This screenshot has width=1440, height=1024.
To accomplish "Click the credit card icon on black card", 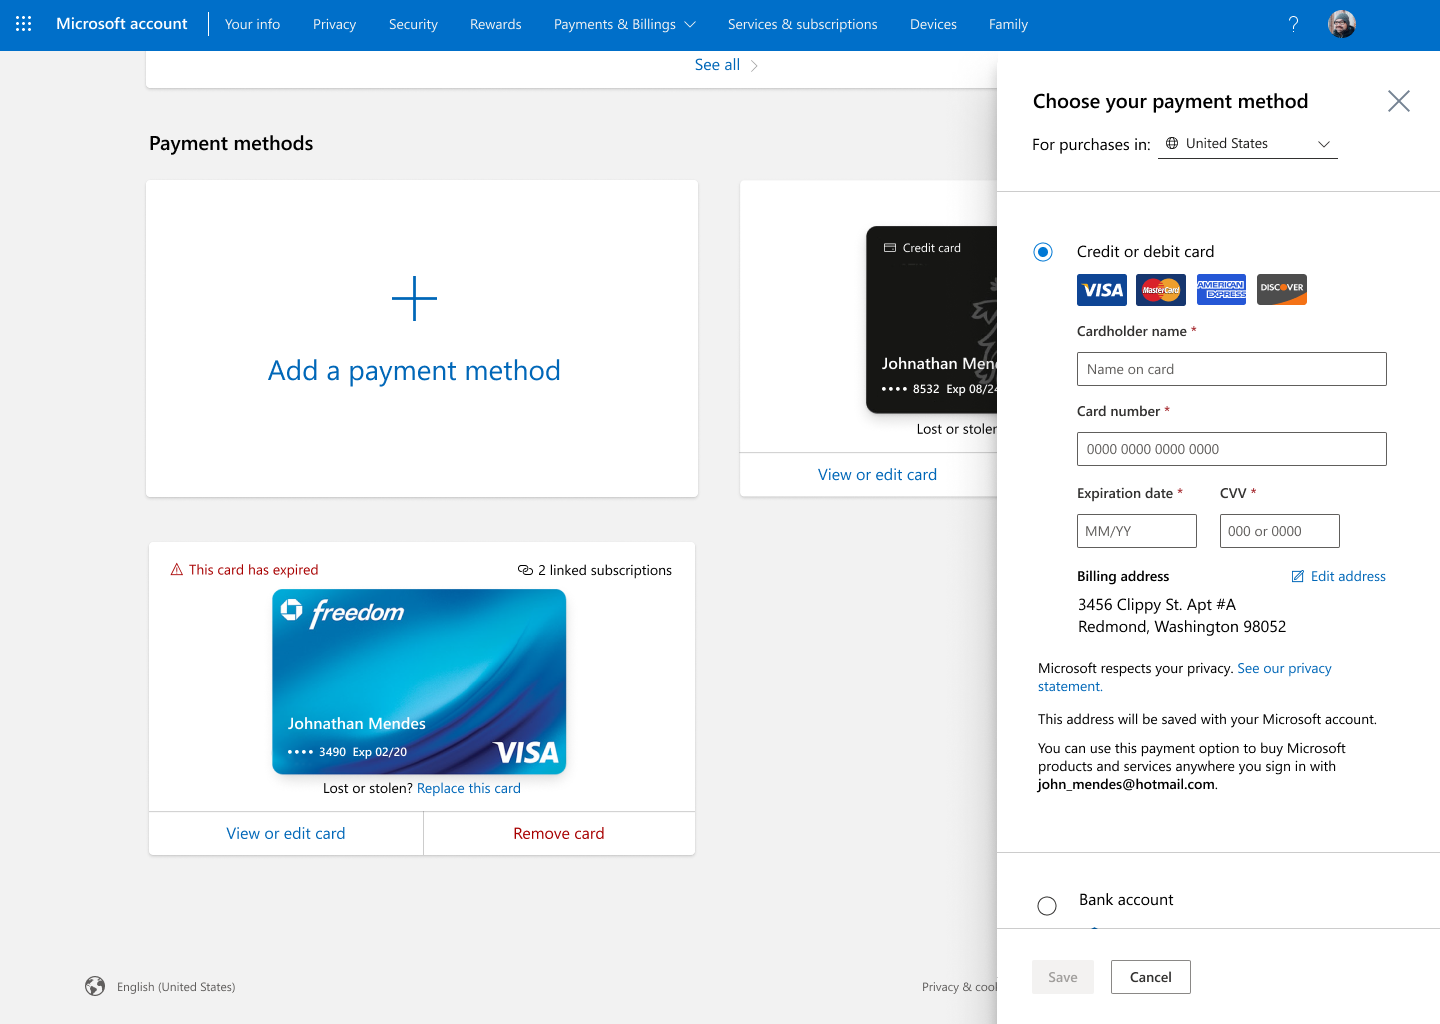I will point(890,247).
